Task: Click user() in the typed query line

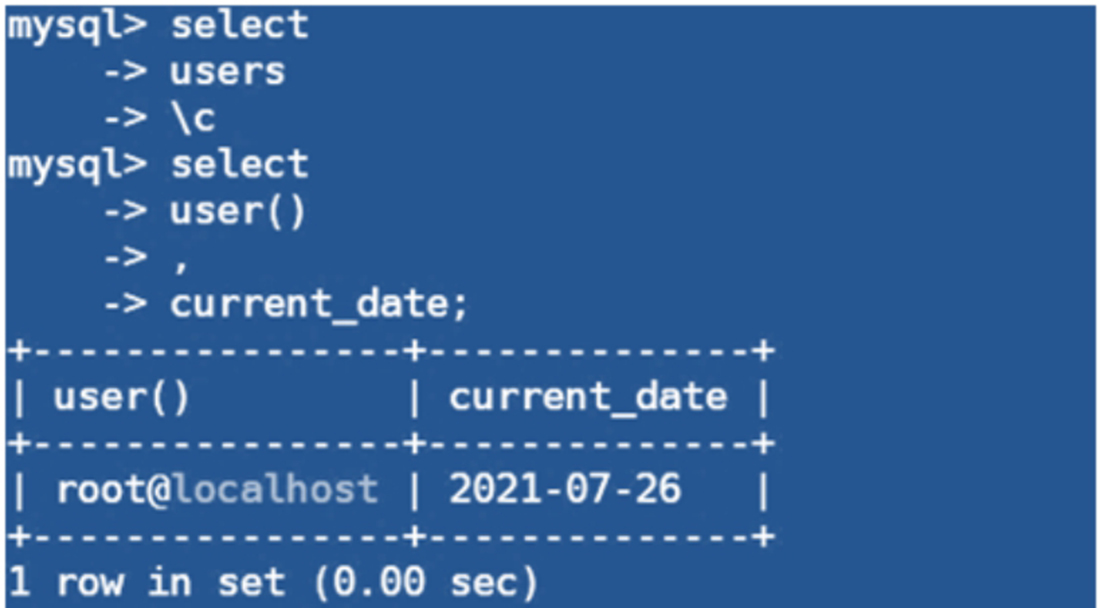Action: (x=238, y=211)
